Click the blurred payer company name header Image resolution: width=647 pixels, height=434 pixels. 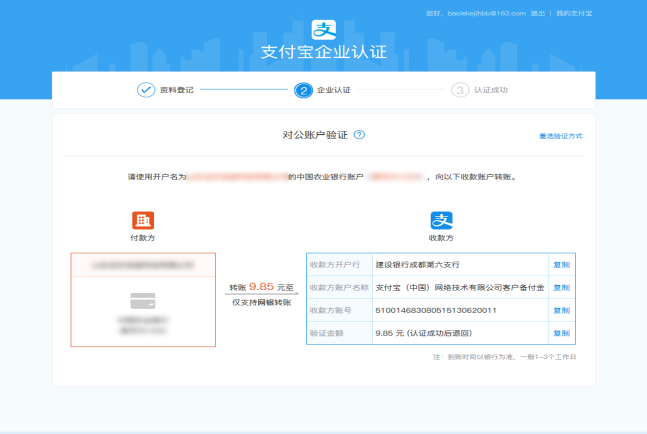pos(143,265)
